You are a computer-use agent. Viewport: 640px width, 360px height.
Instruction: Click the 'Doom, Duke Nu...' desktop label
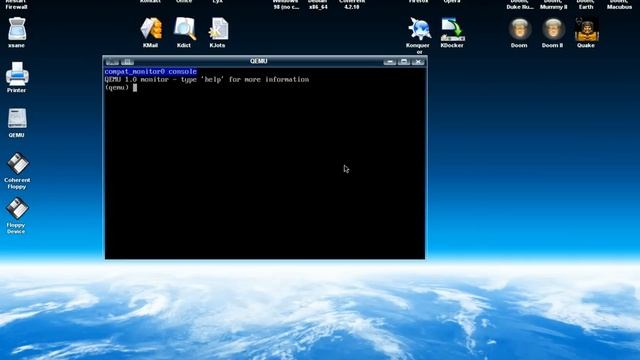tap(520, 4)
